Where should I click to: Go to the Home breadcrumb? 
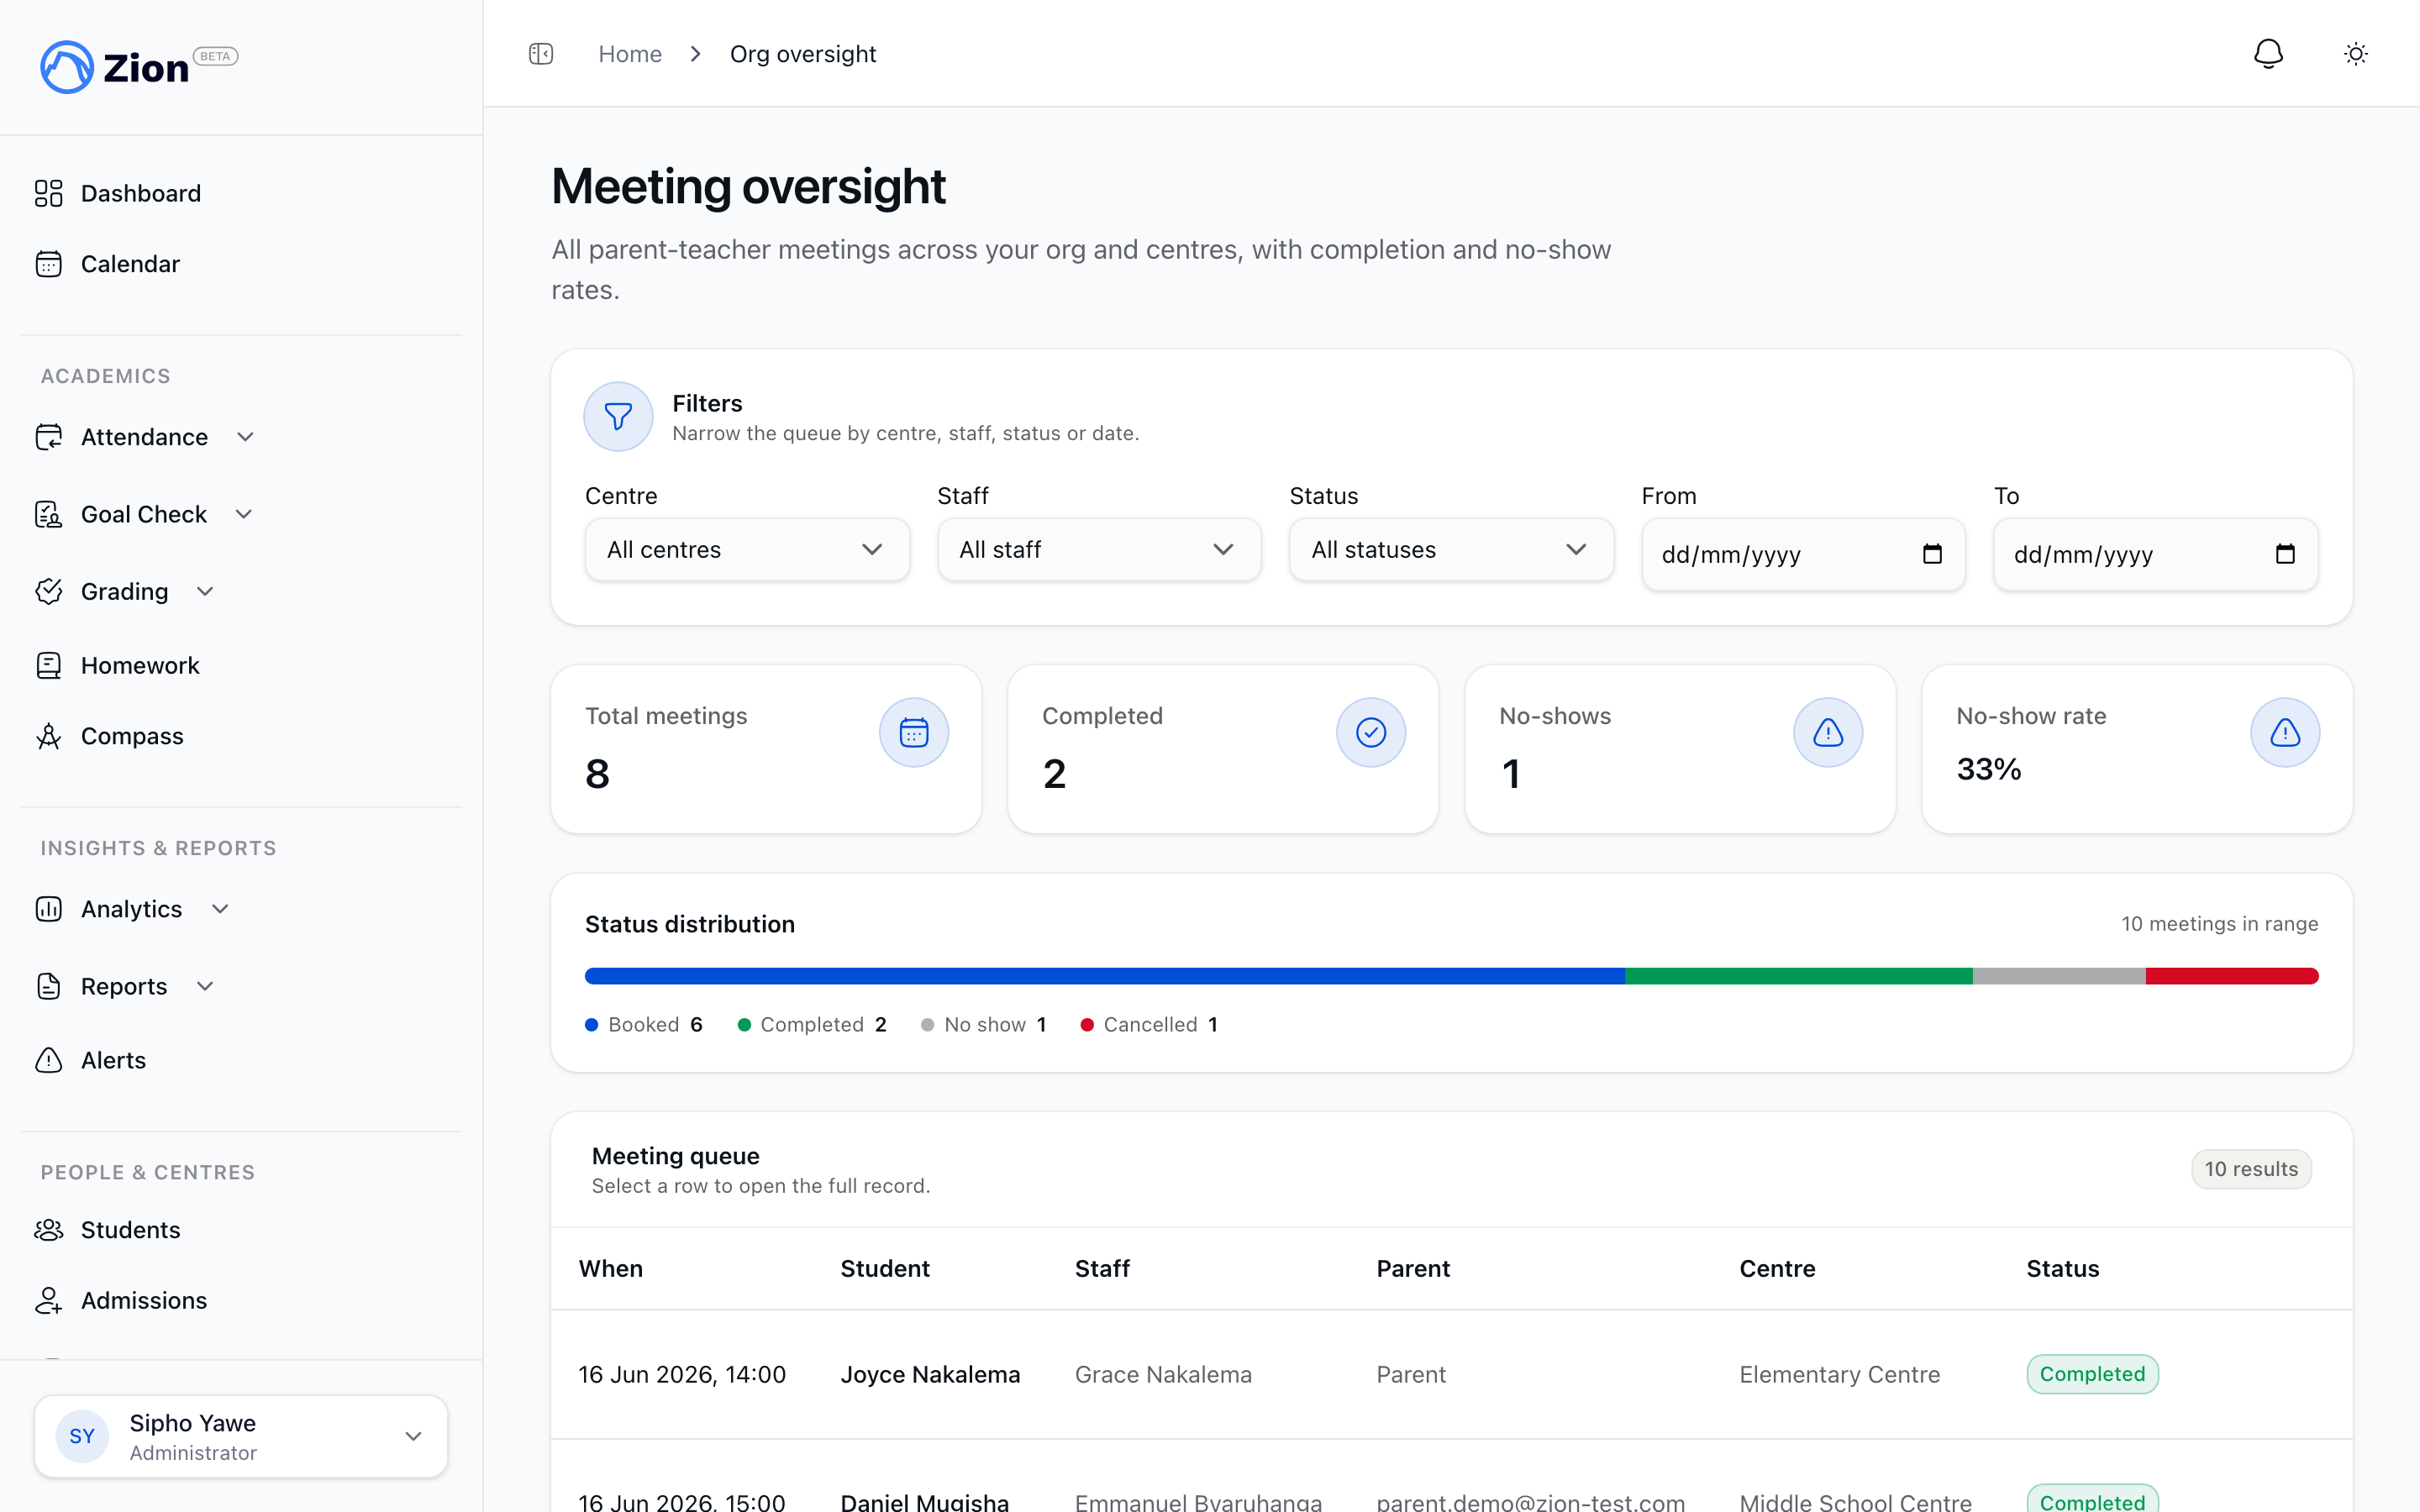[x=630, y=54]
